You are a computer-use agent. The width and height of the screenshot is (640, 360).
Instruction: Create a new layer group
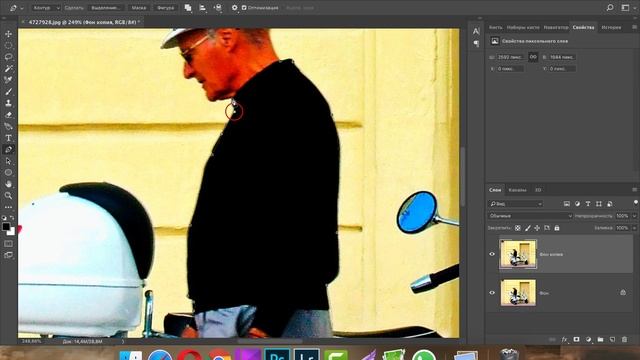pos(600,340)
